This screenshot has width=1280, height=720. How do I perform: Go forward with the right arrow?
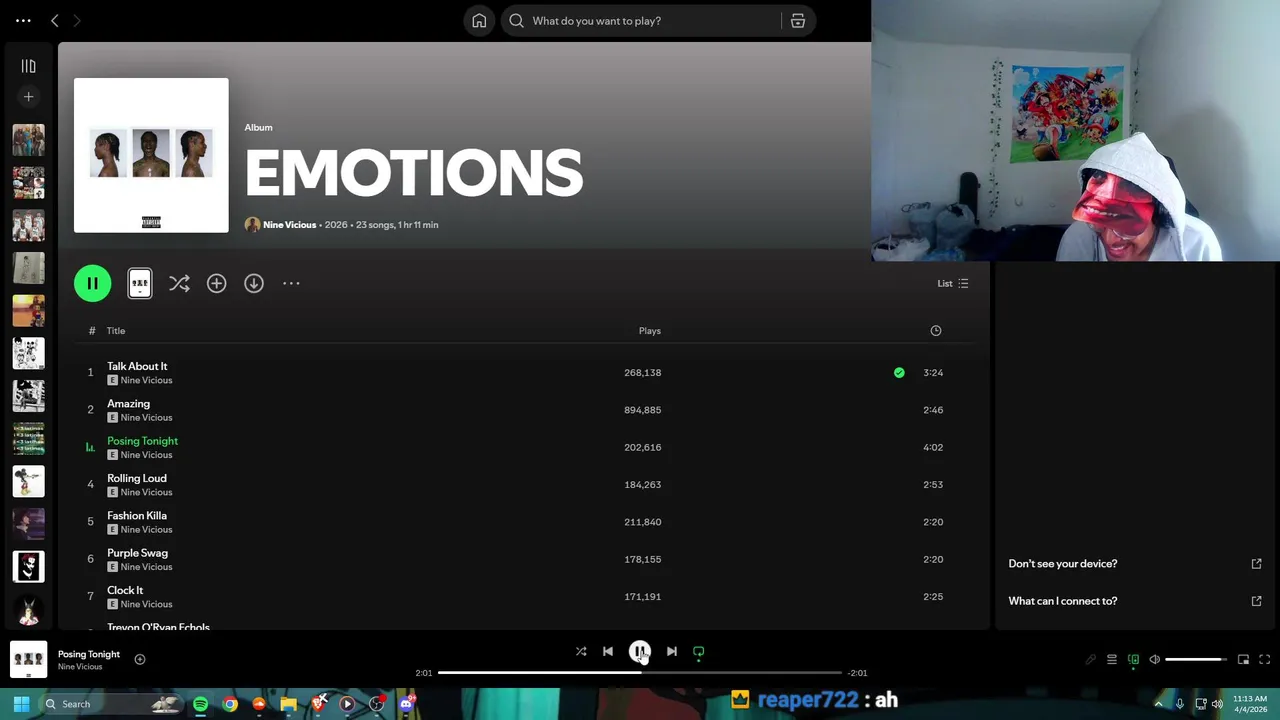(x=76, y=21)
